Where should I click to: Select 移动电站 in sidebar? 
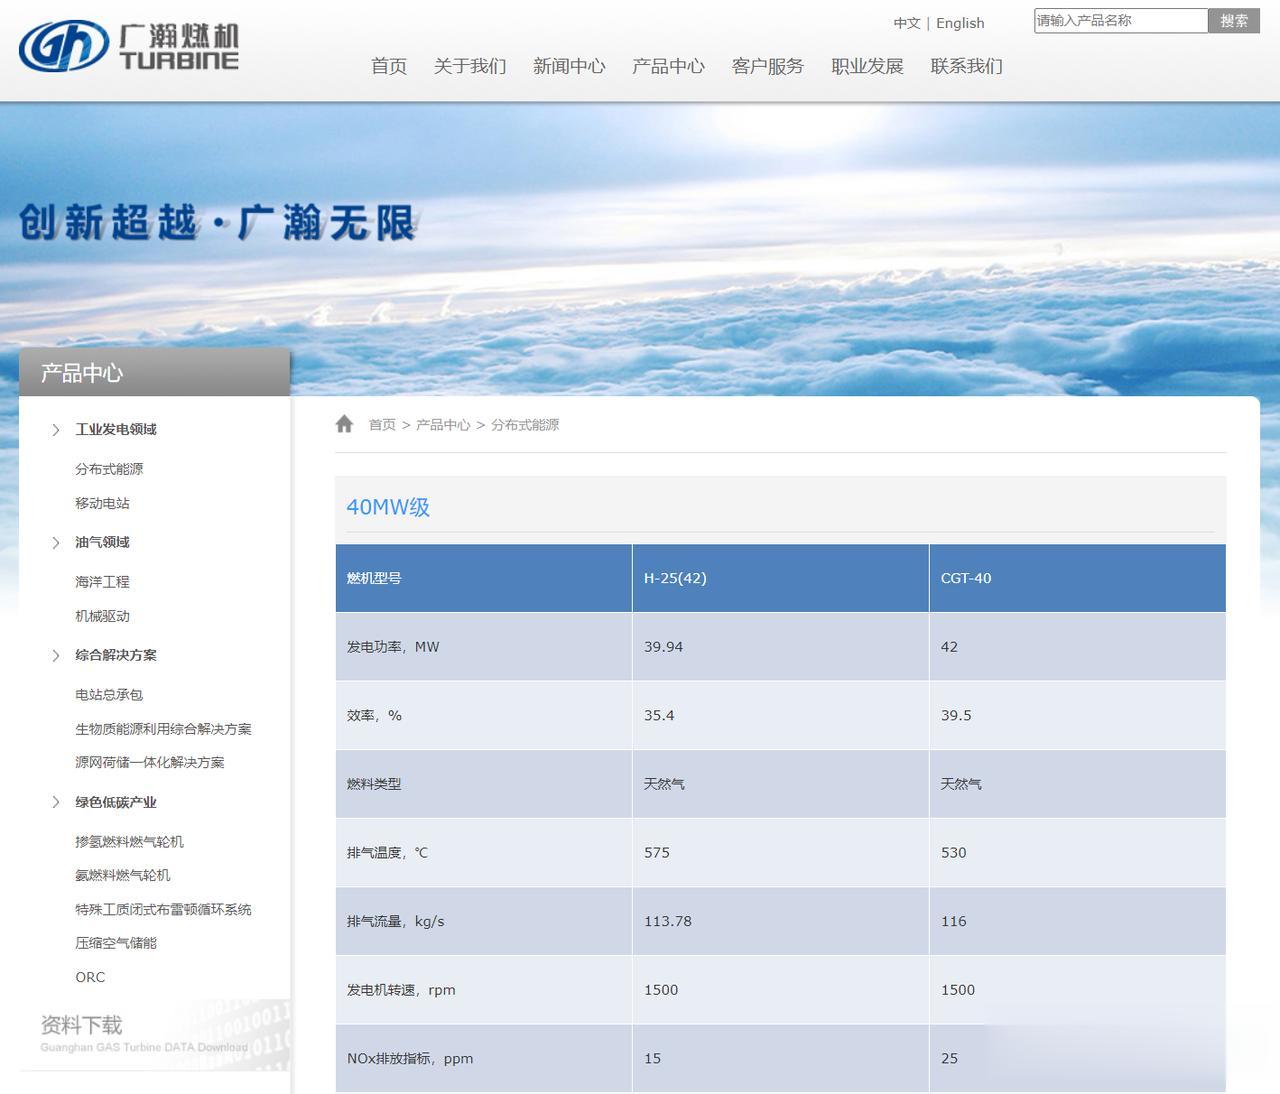pos(102,503)
